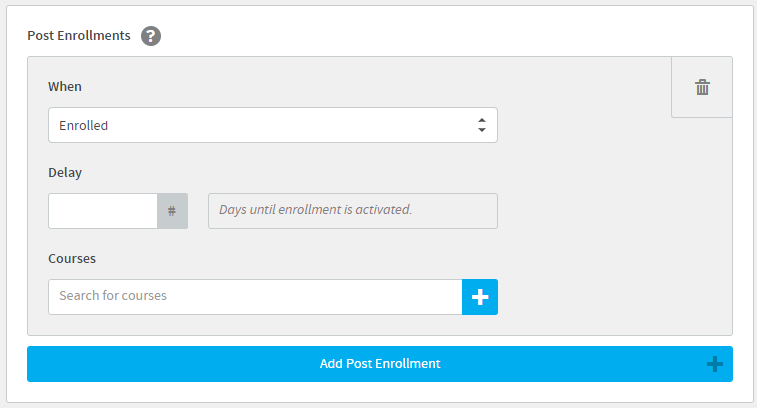
Task: Focus the Search for courses field
Action: 255,297
